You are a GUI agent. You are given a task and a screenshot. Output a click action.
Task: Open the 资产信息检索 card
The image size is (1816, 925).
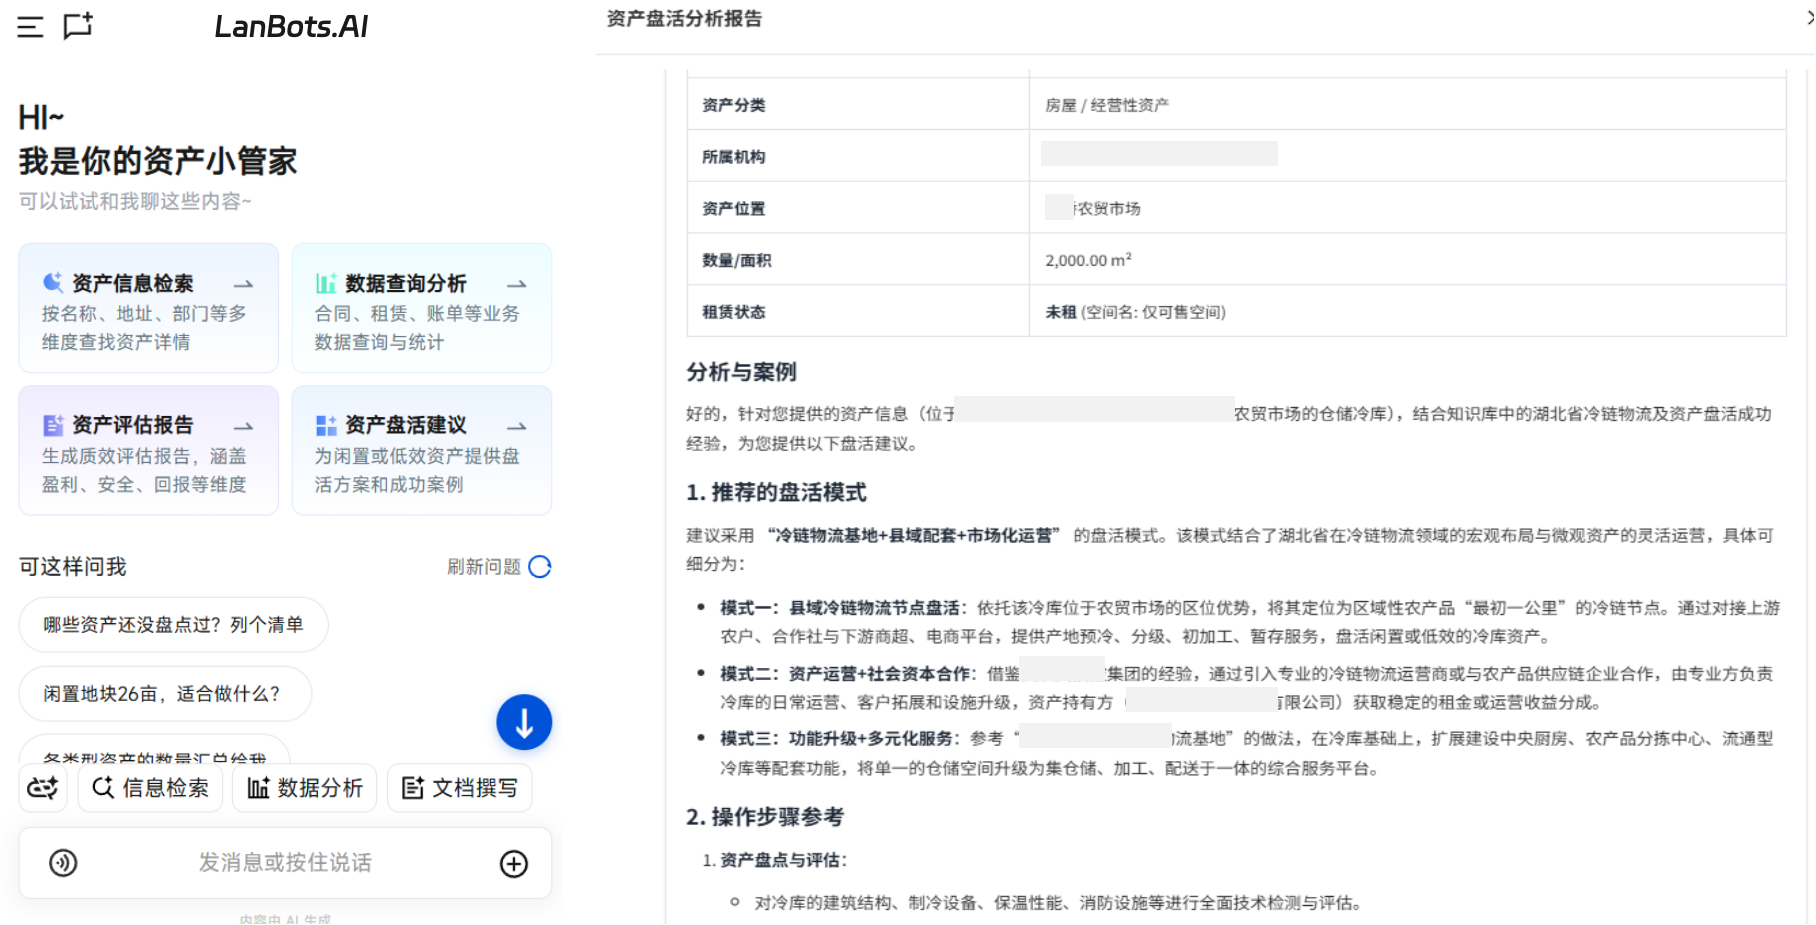pyautogui.click(x=148, y=308)
